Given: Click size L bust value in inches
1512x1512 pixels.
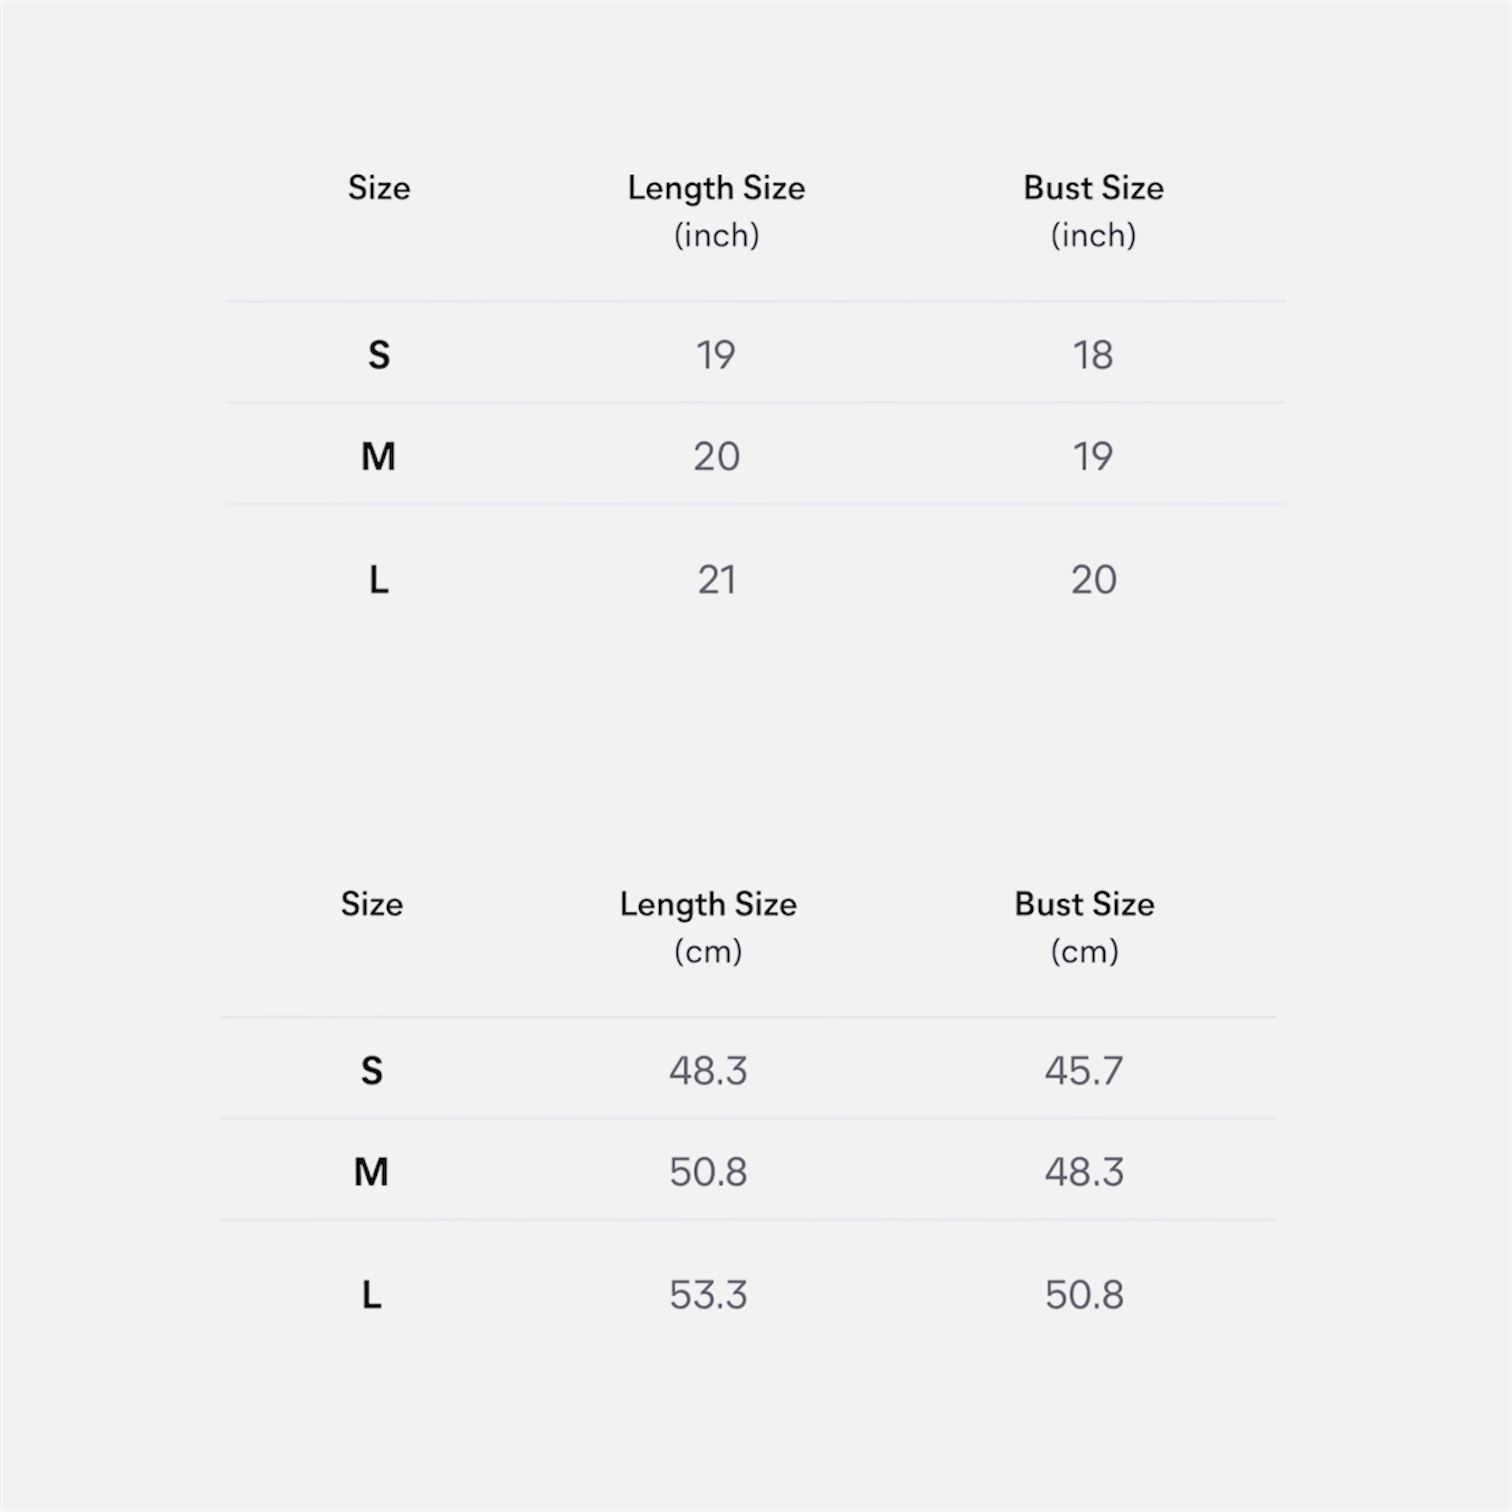Looking at the screenshot, I should click(1093, 580).
